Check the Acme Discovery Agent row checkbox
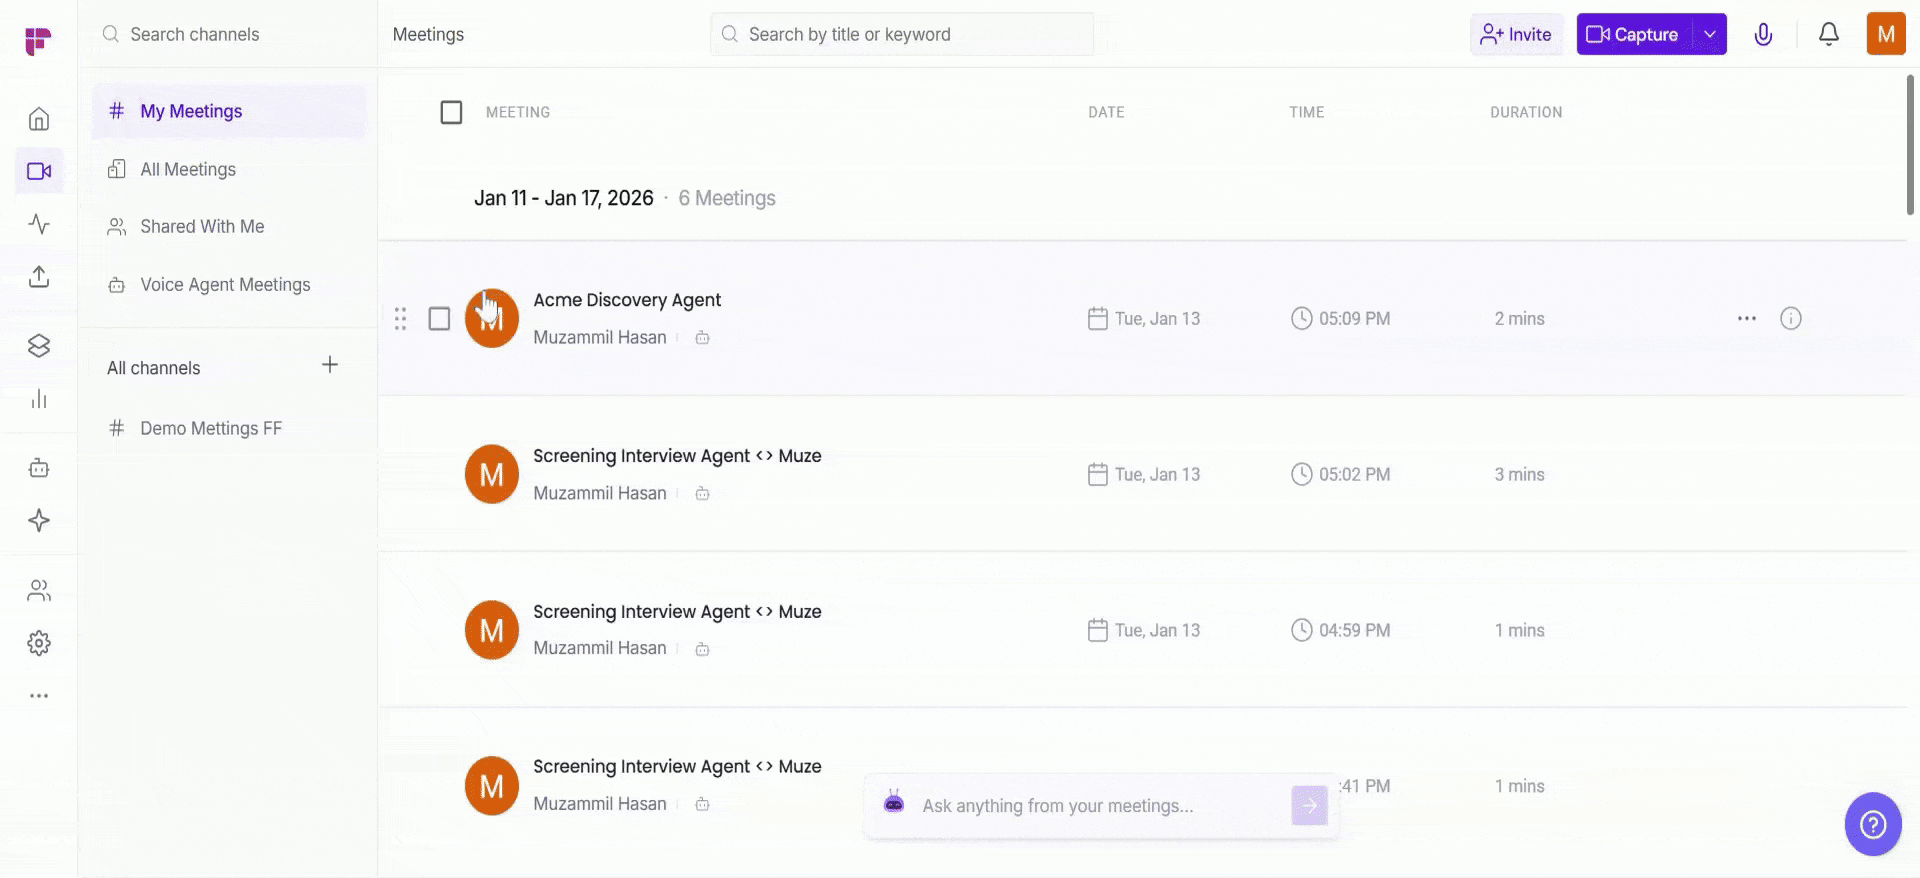 (439, 318)
